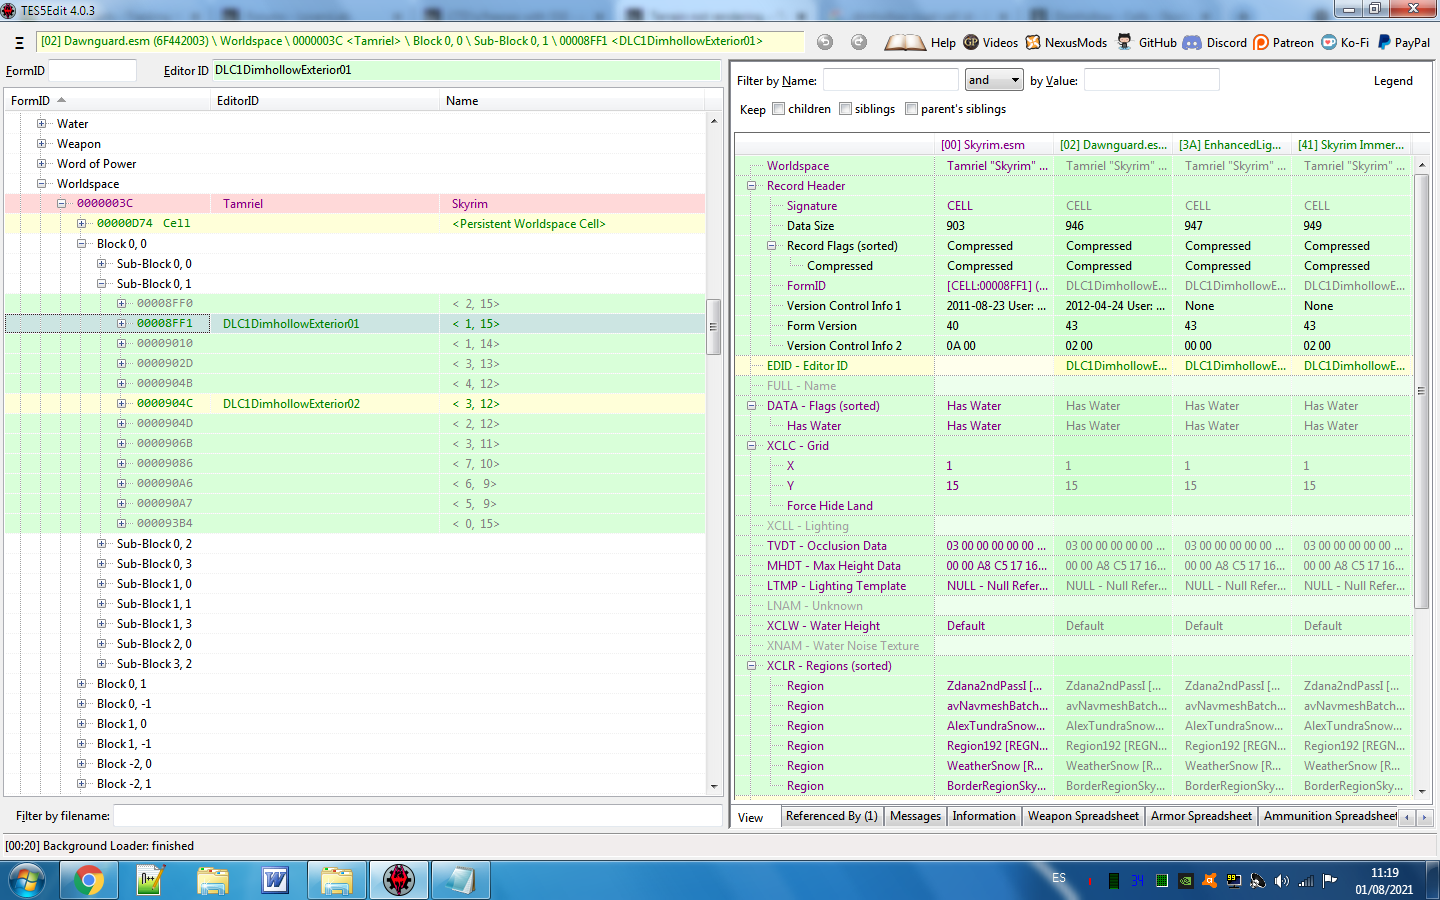Visit the NexusMods page
Screen dimensions: 1440x900
click(1066, 42)
